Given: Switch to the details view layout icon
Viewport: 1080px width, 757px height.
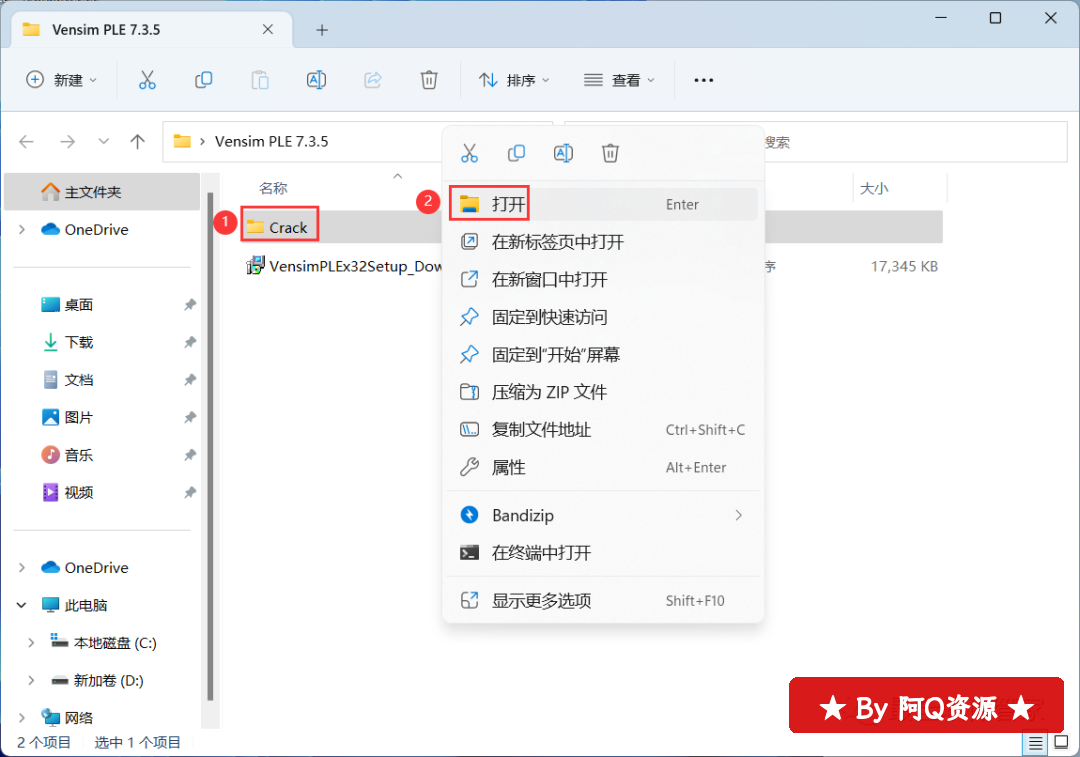Looking at the screenshot, I should coord(1035,743).
